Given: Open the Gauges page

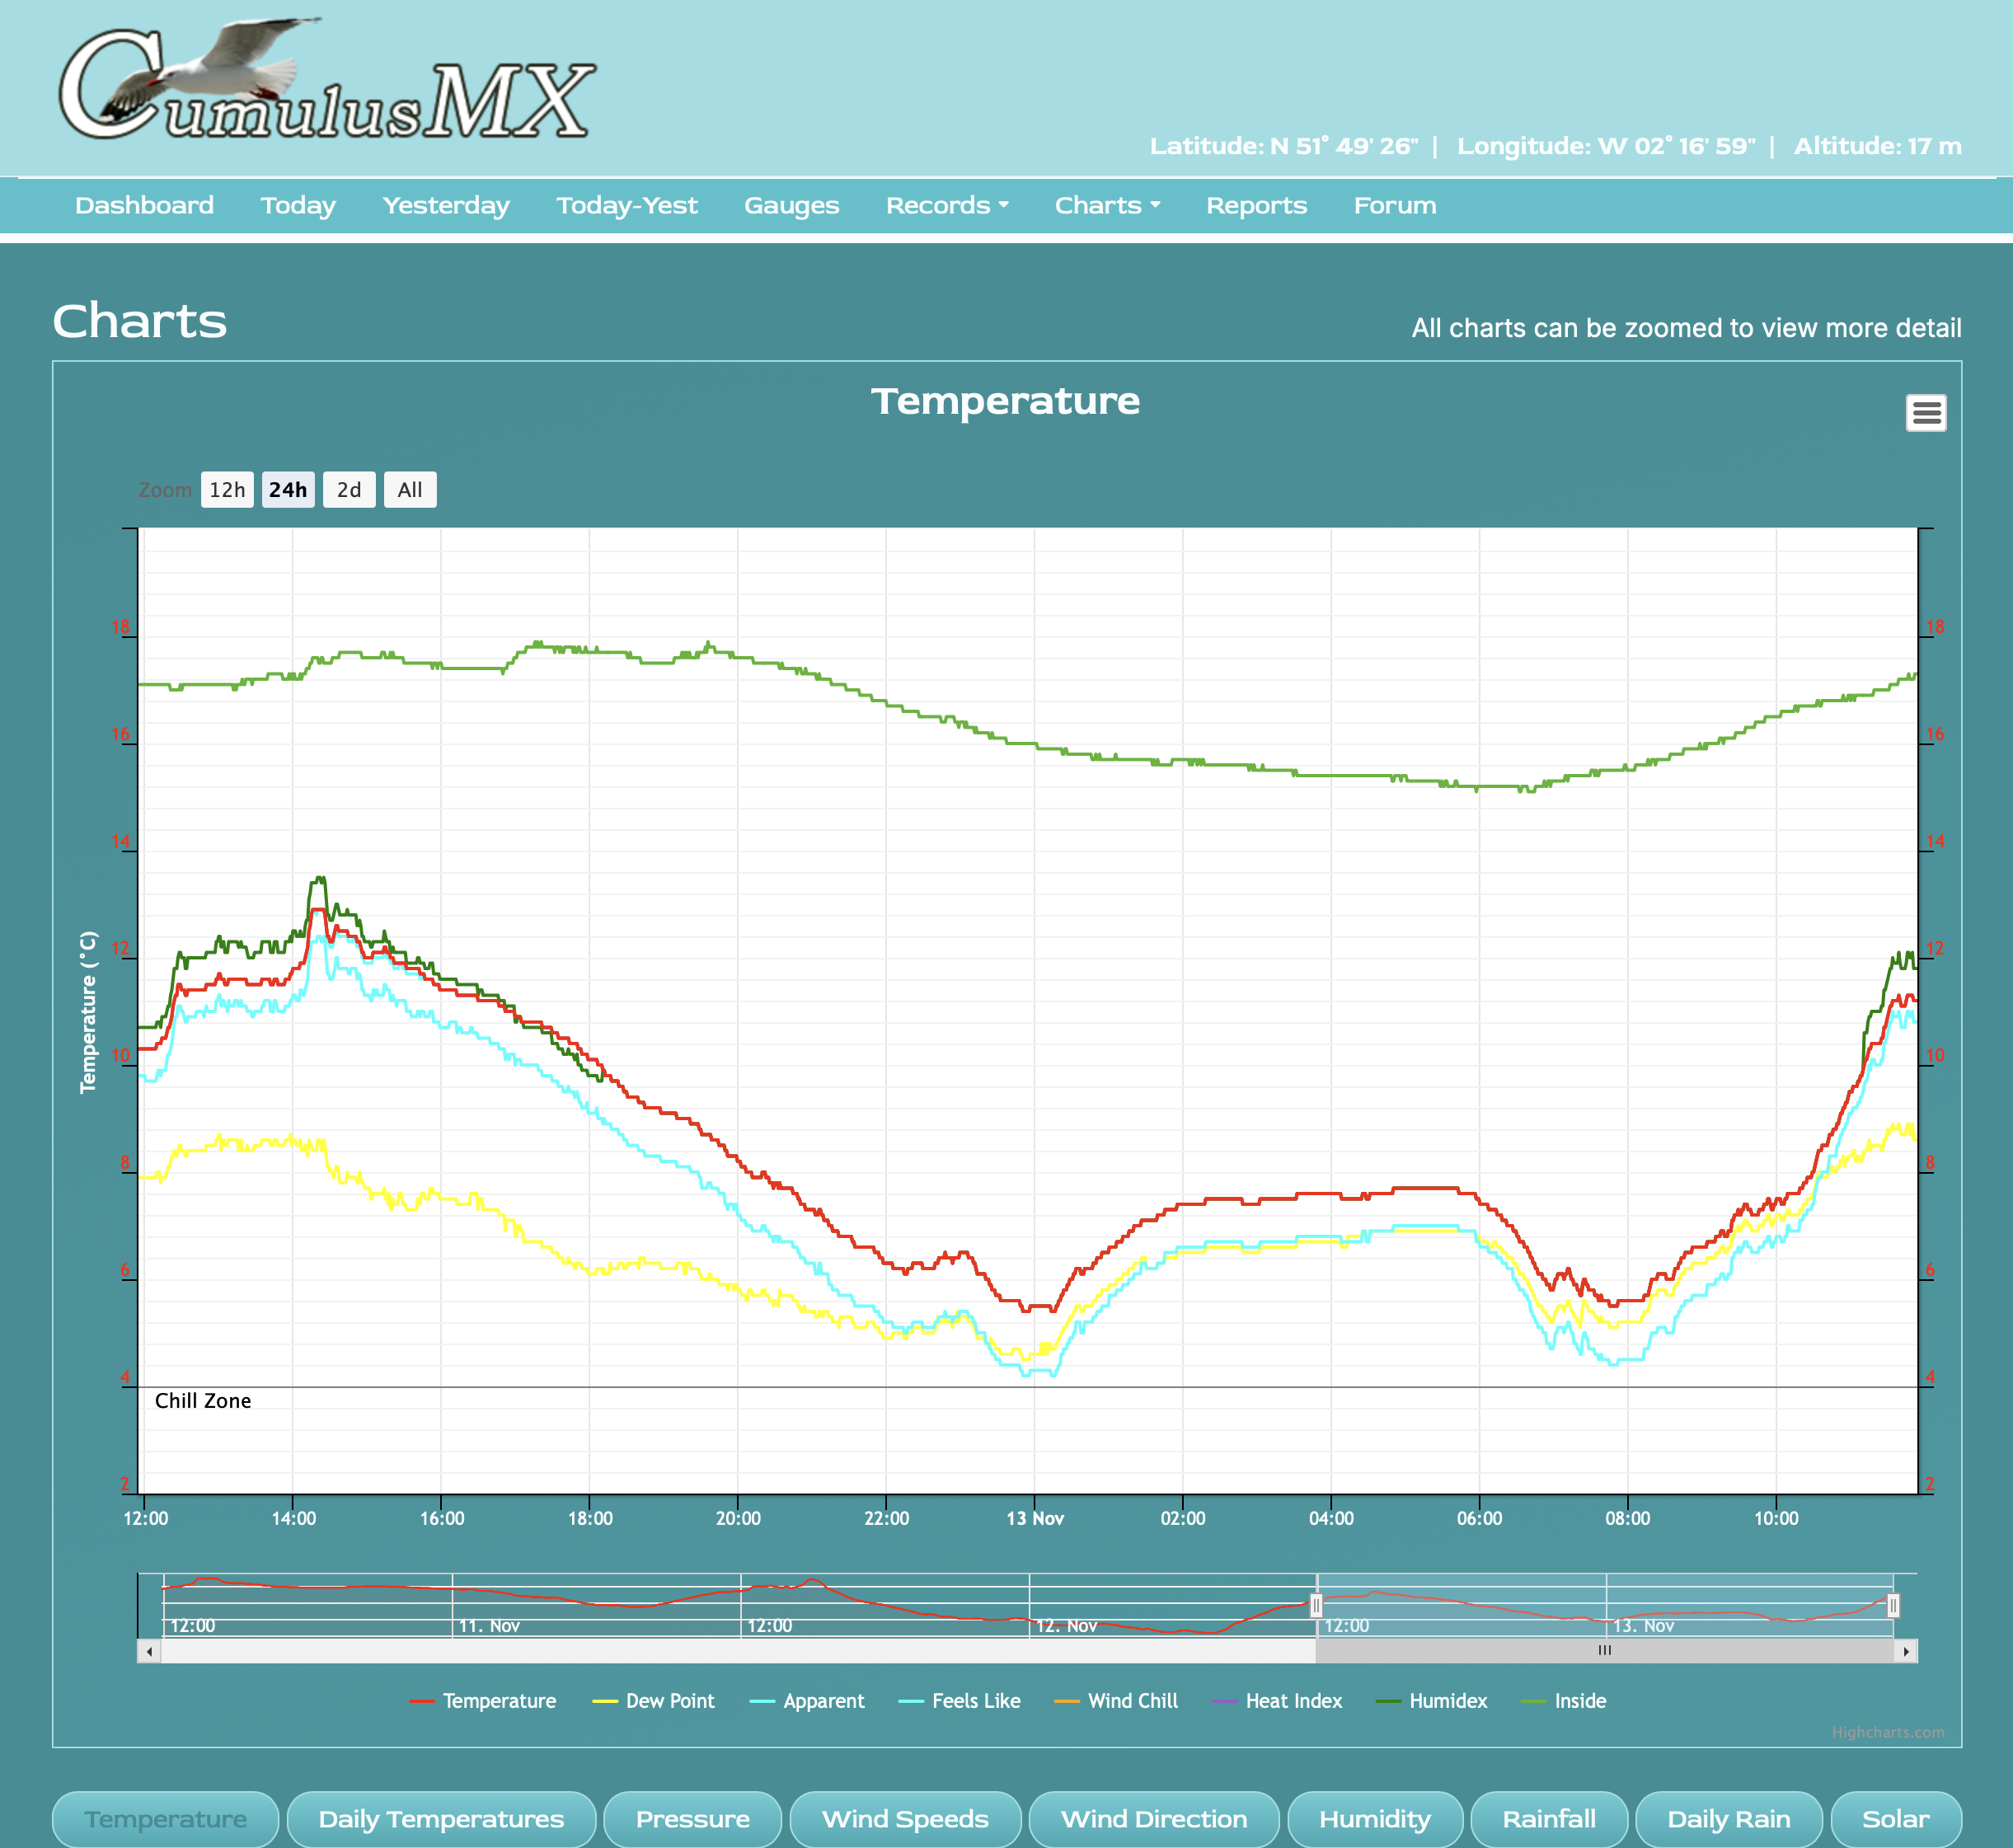Looking at the screenshot, I should click(791, 205).
